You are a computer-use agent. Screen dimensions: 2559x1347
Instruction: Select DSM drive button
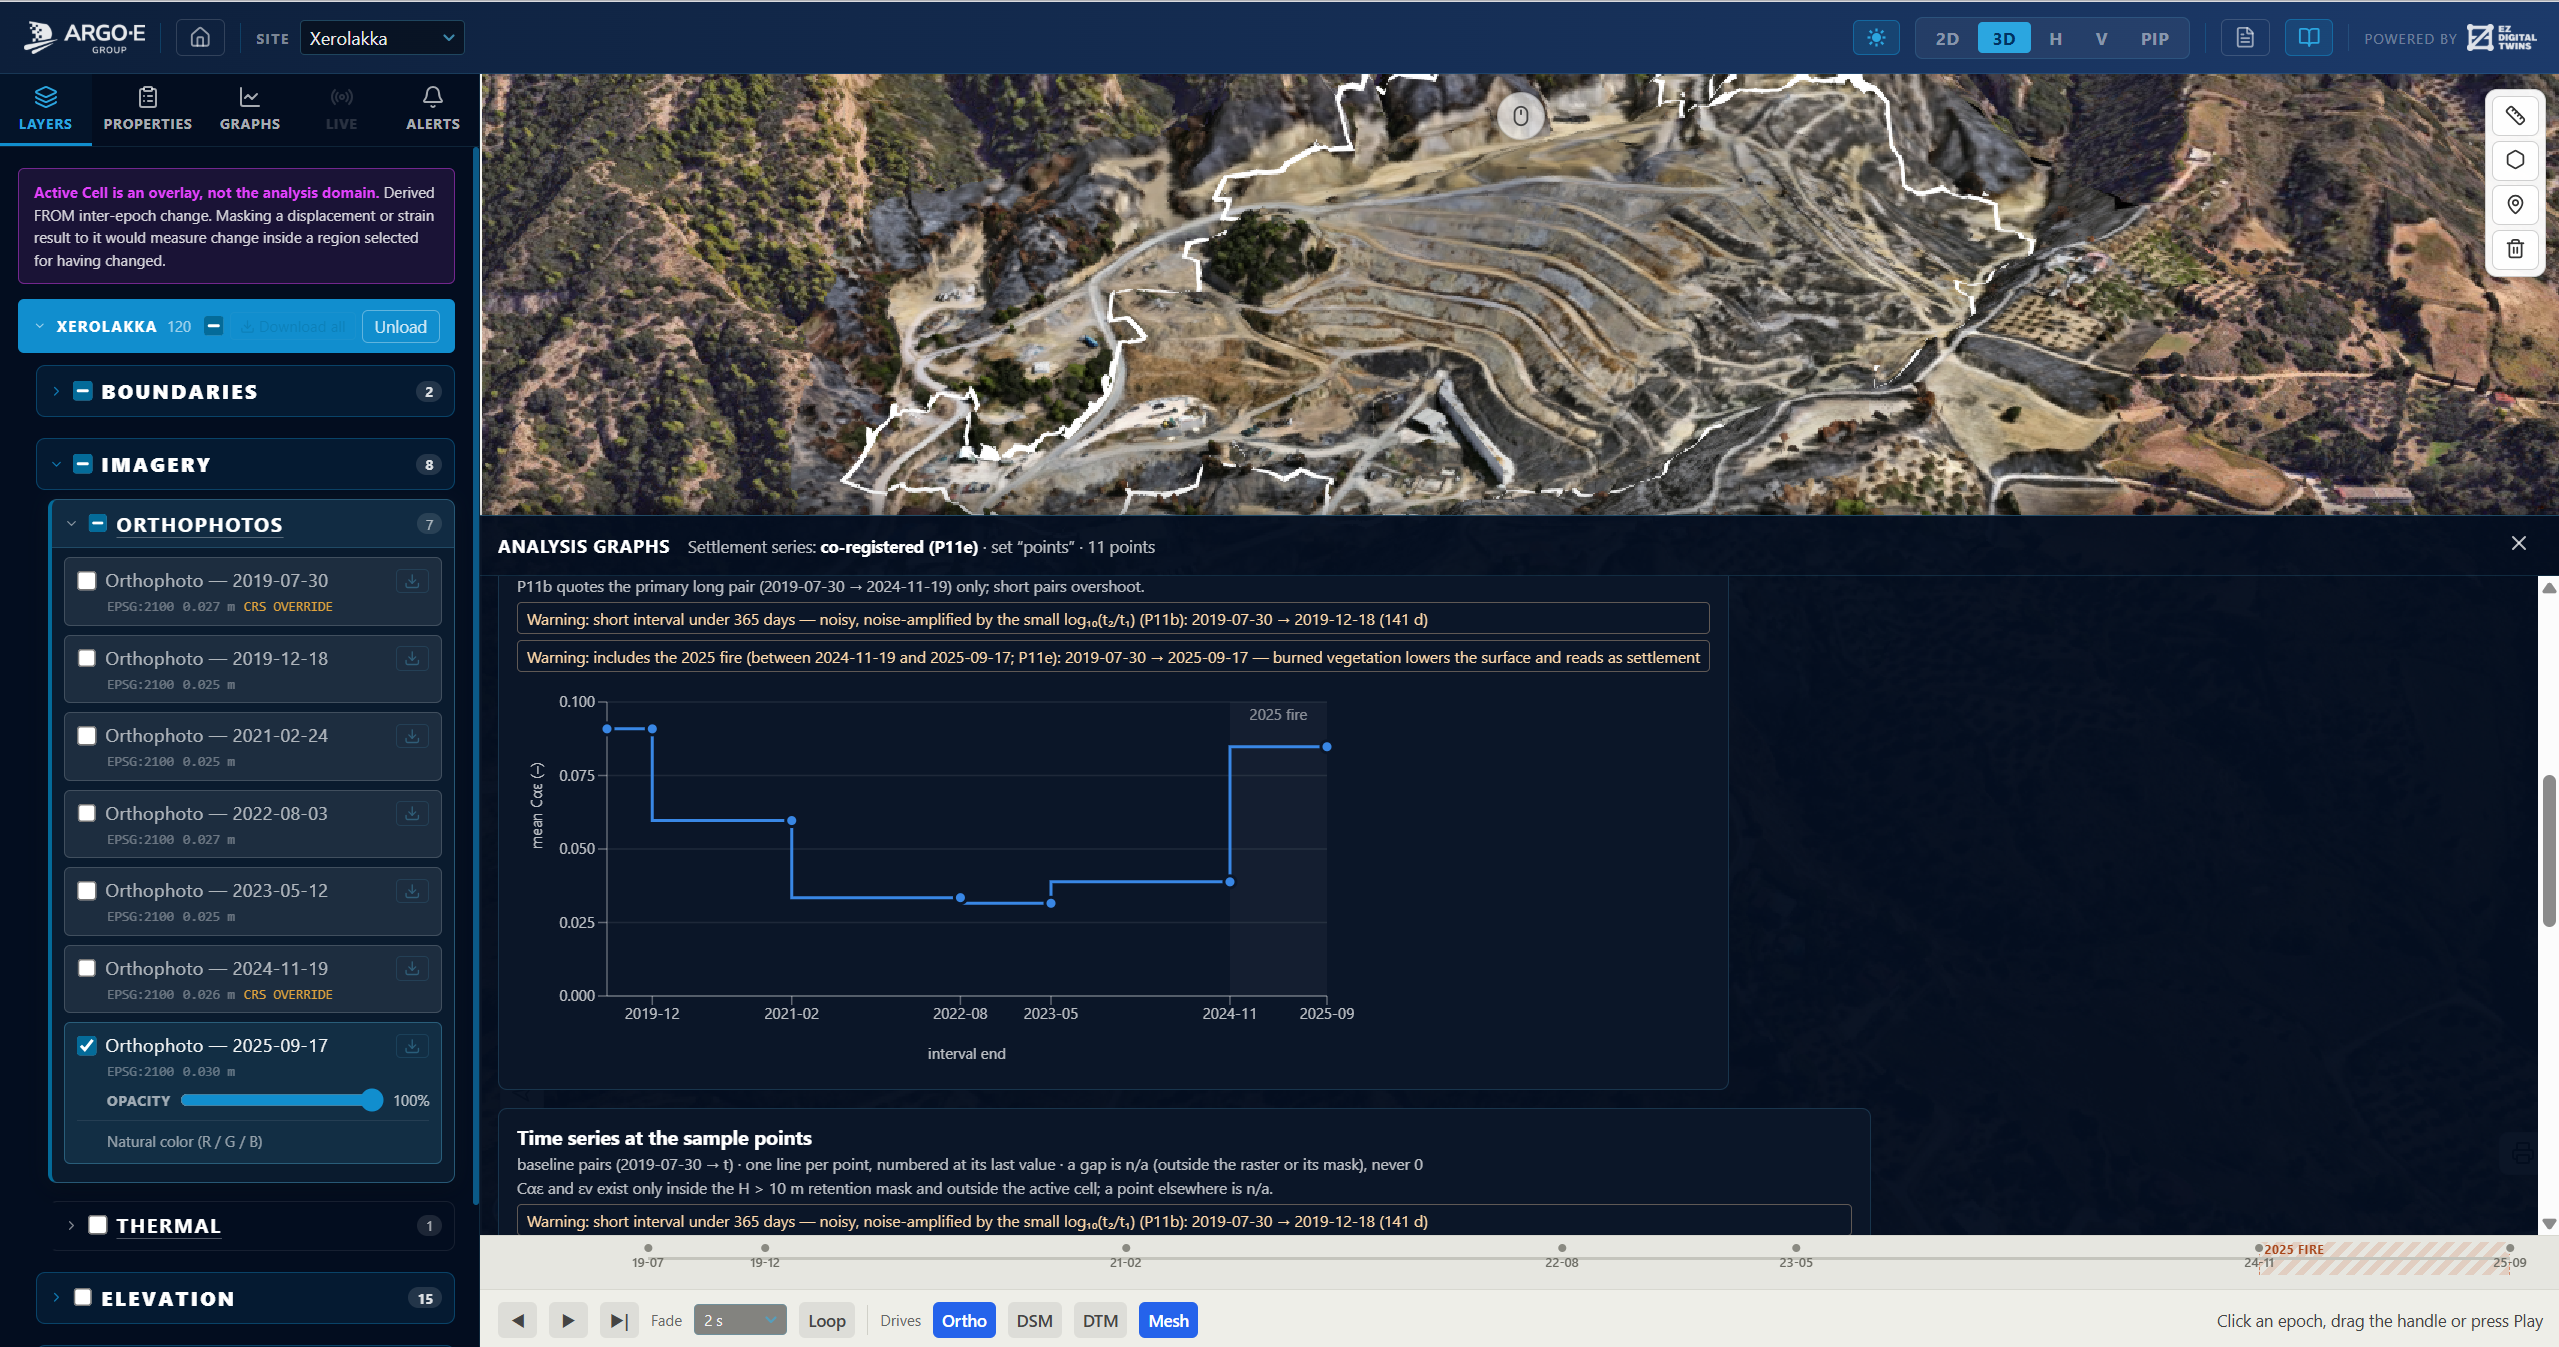[x=1034, y=1321]
